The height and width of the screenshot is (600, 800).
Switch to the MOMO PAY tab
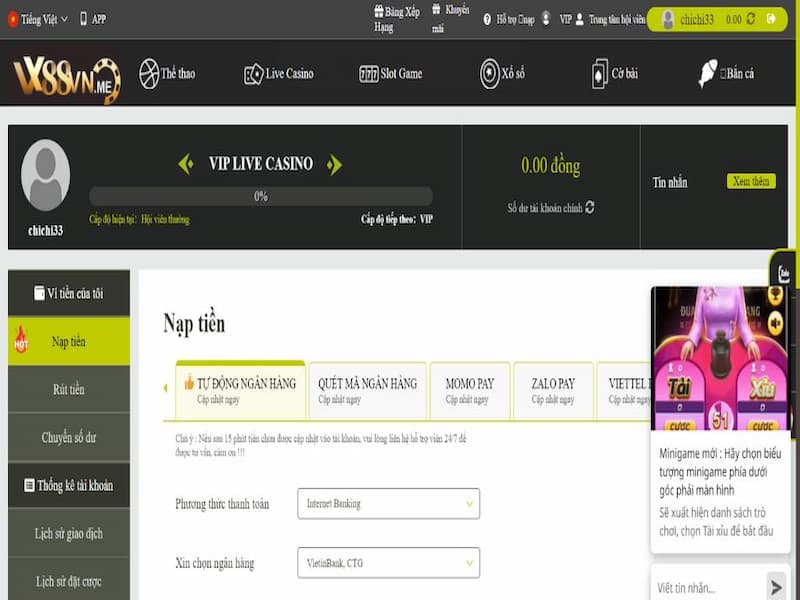(x=467, y=388)
